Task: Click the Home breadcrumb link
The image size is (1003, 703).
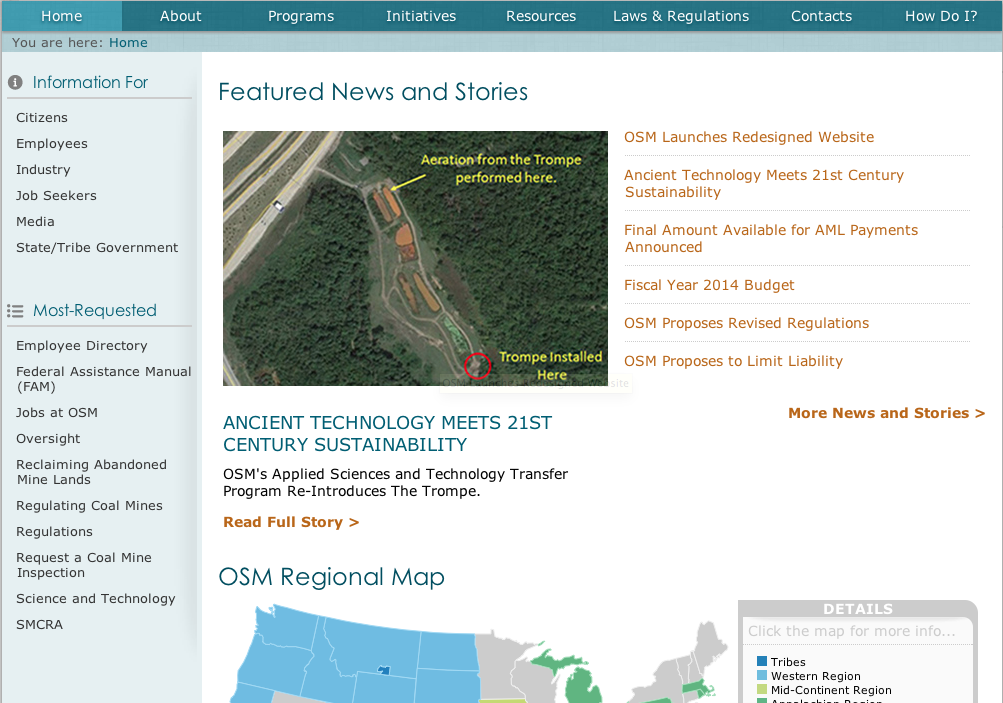Action: click(128, 43)
